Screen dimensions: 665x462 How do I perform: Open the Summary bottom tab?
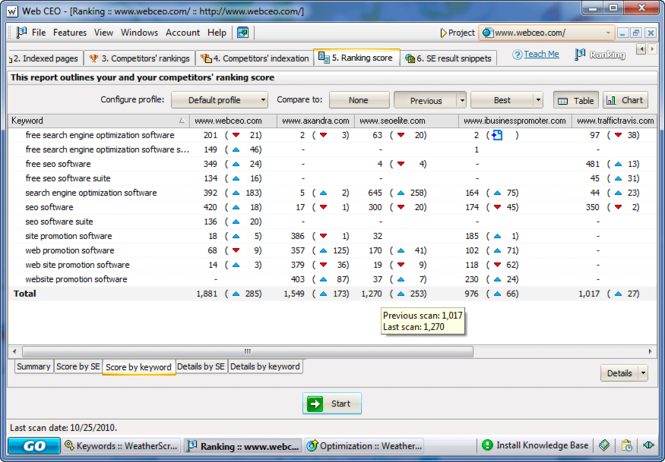pos(33,367)
